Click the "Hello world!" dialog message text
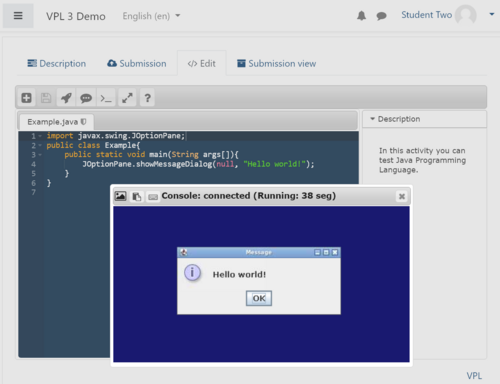This screenshot has width=500, height=384. coord(239,274)
